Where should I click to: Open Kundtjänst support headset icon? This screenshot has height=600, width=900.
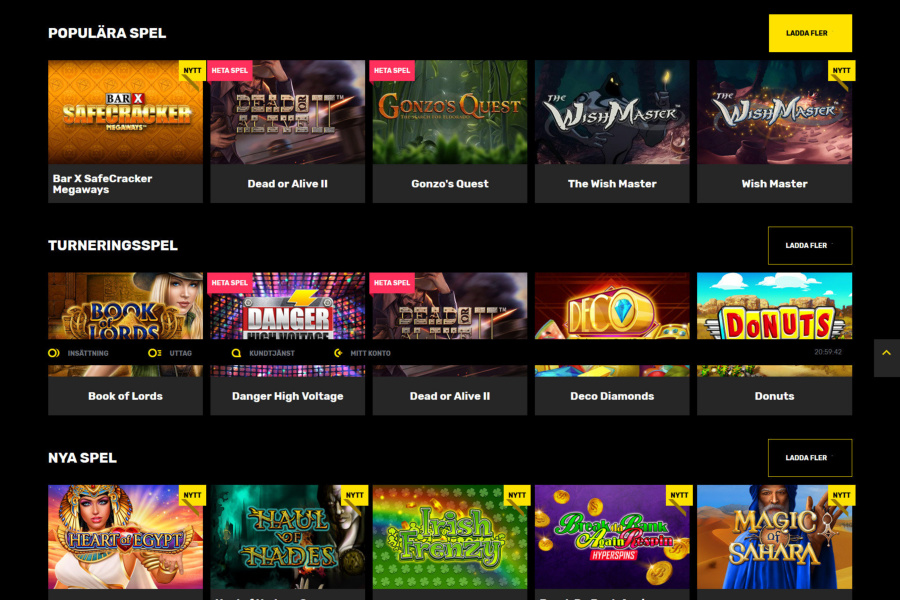236,353
